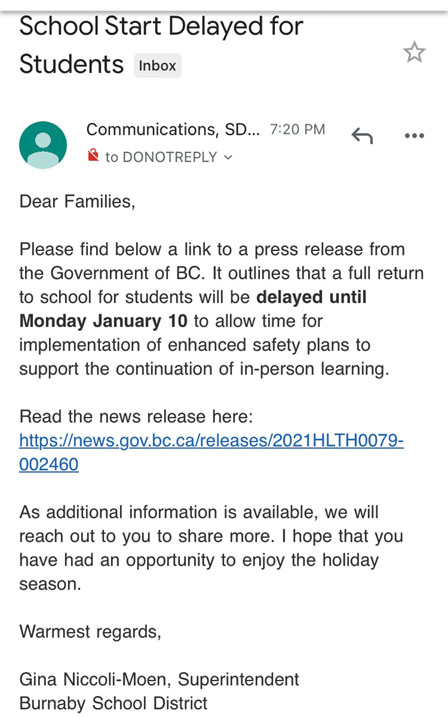This screenshot has height=717, width=448.
Task: Tap the Inbox label chip
Action: (x=157, y=65)
